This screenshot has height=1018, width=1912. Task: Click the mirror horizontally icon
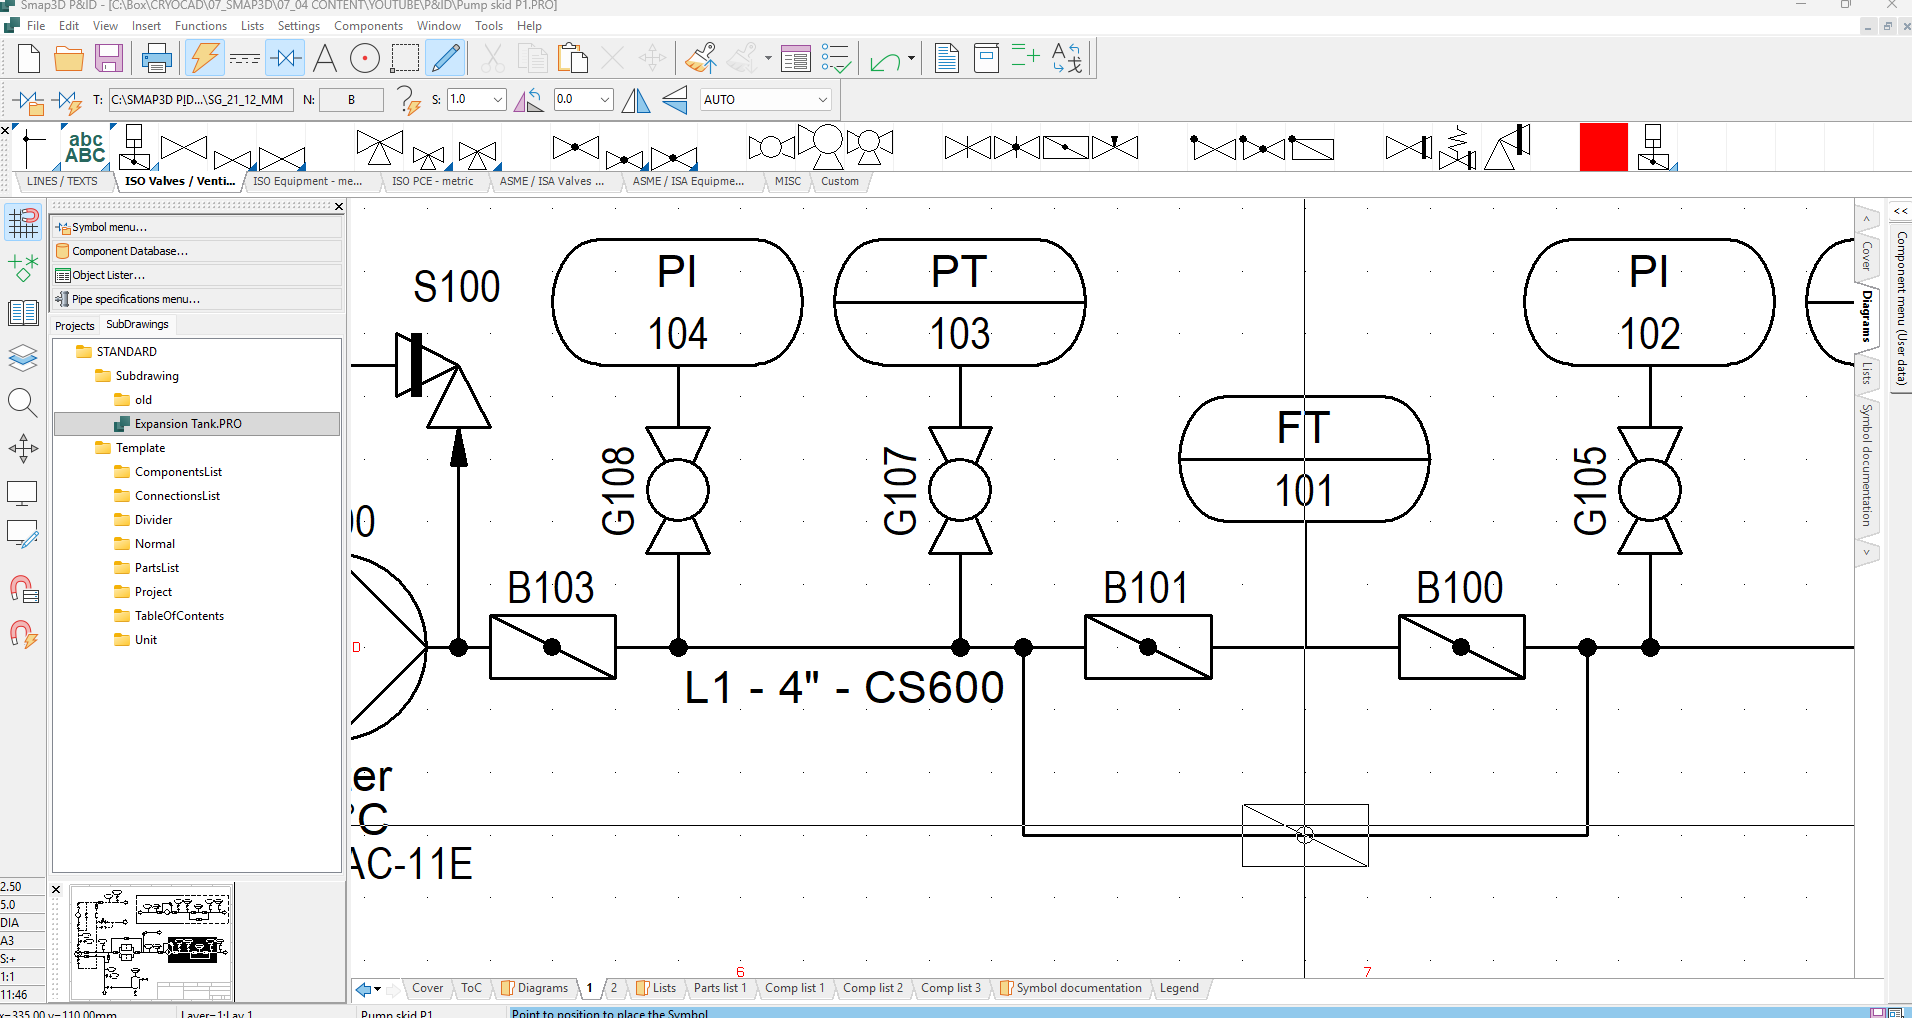[x=675, y=100]
